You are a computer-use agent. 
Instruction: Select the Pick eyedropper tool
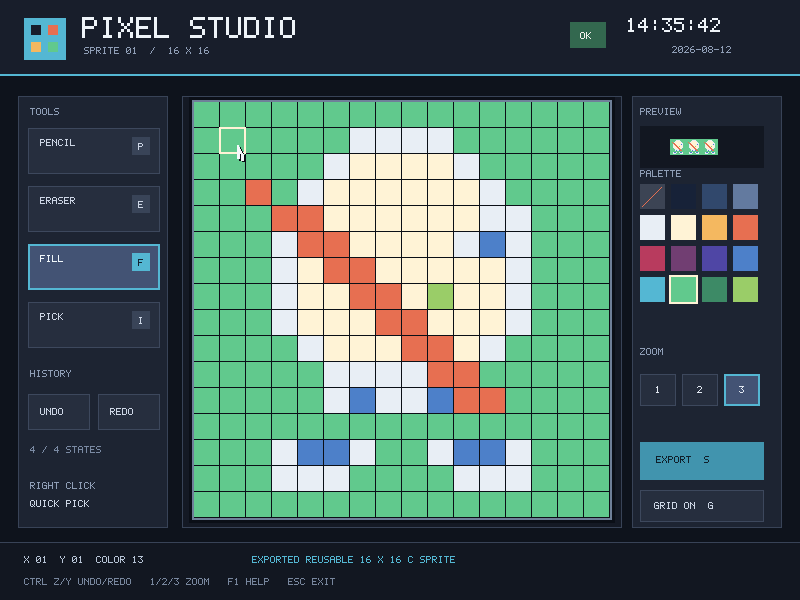94,325
